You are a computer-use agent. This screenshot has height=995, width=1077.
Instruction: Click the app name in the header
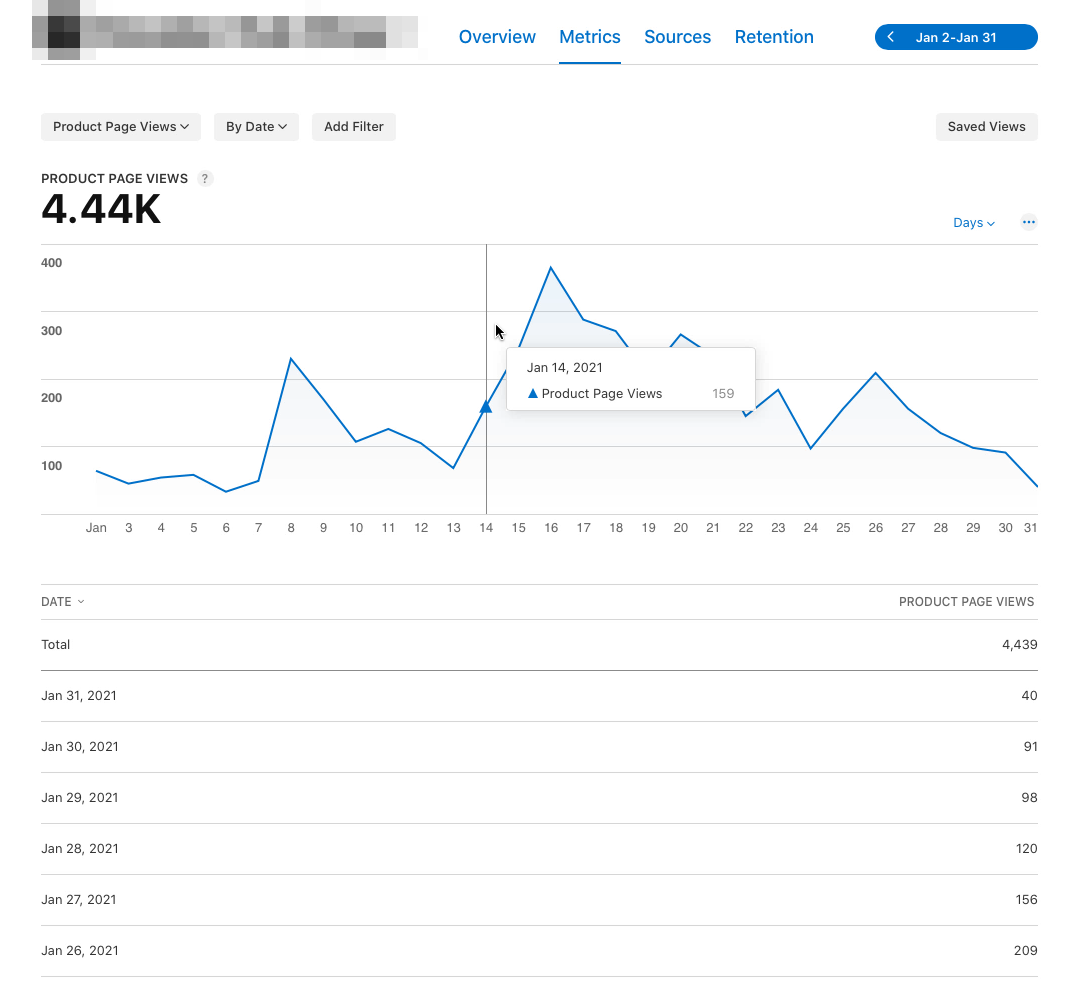click(x=225, y=30)
